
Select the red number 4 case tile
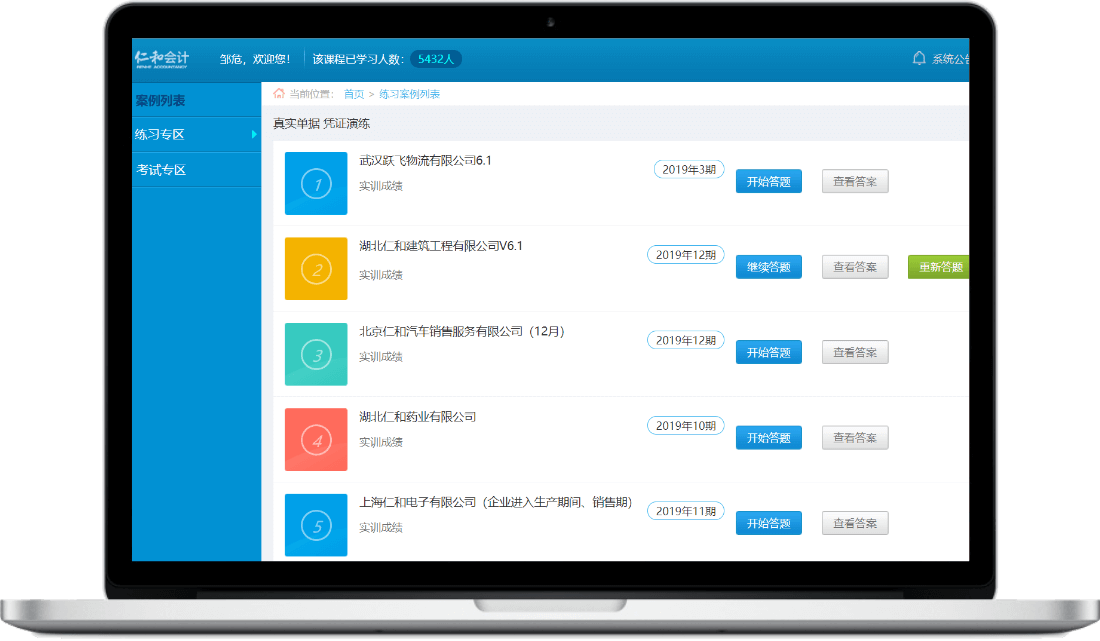(x=316, y=440)
